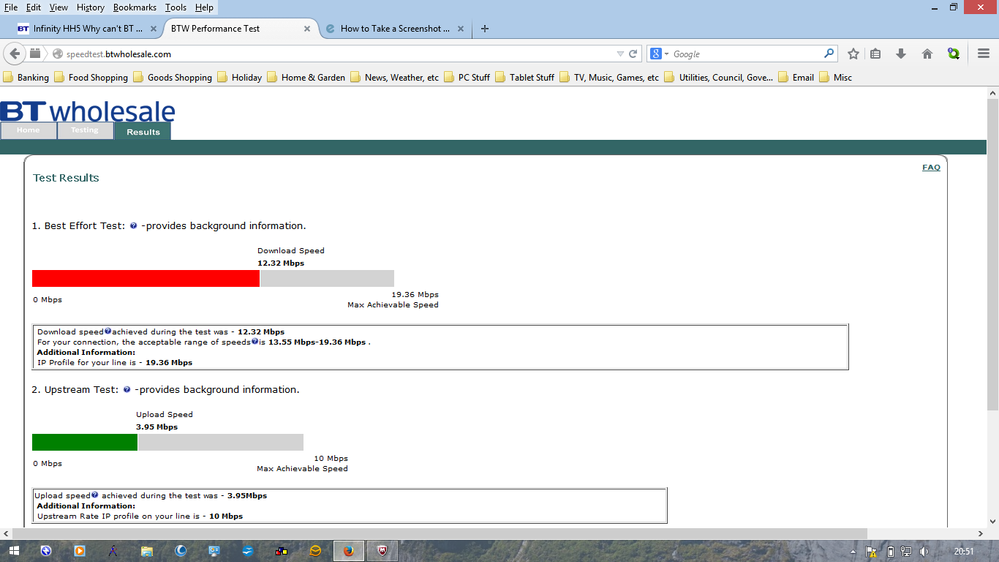
Task: Show hidden system tray icons arrow
Action: pyautogui.click(x=852, y=552)
